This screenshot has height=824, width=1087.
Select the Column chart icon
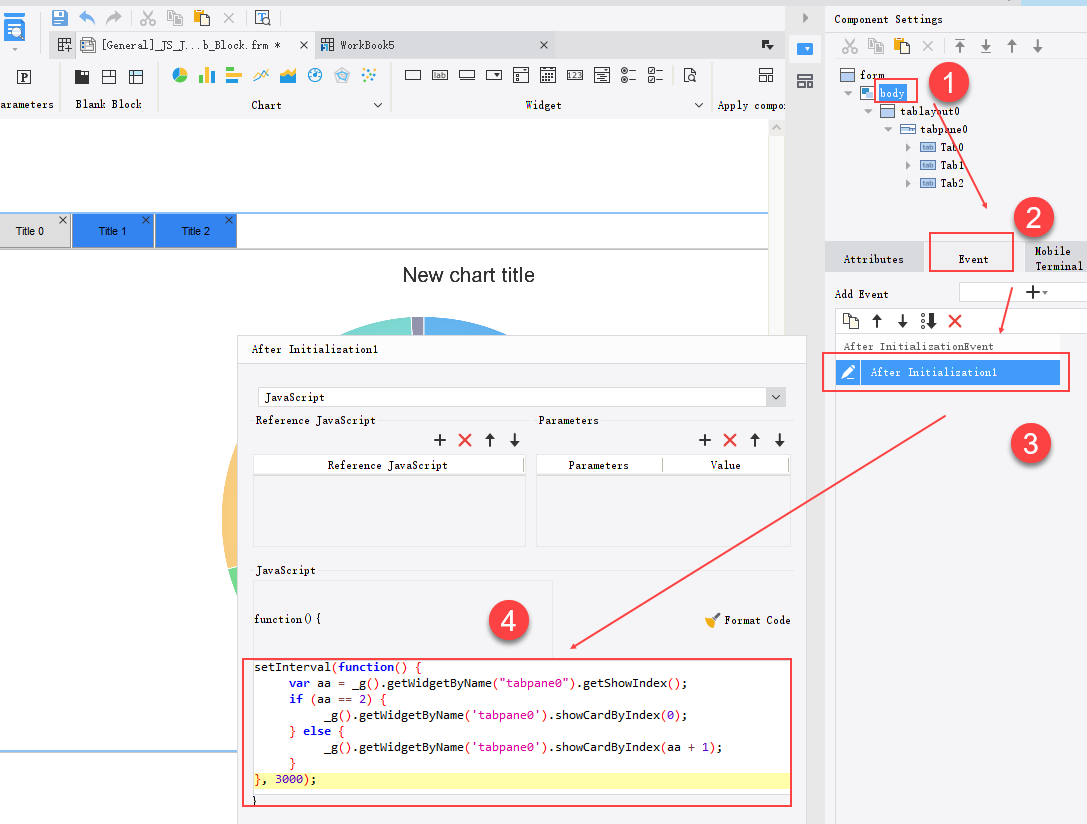click(207, 75)
